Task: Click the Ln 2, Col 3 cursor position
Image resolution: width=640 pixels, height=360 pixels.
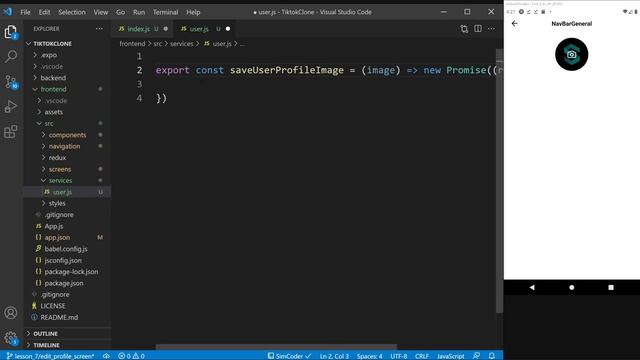Action: pos(334,356)
